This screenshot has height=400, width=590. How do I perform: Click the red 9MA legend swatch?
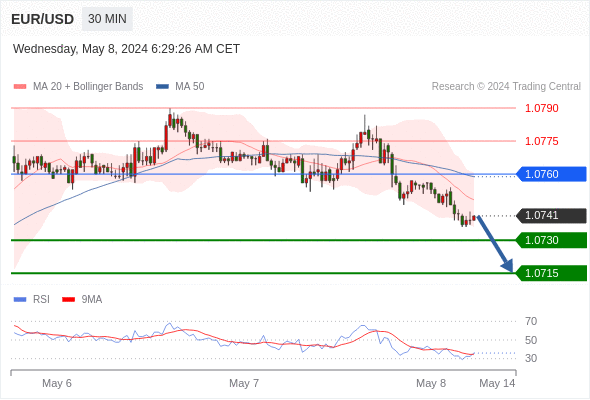[68, 300]
